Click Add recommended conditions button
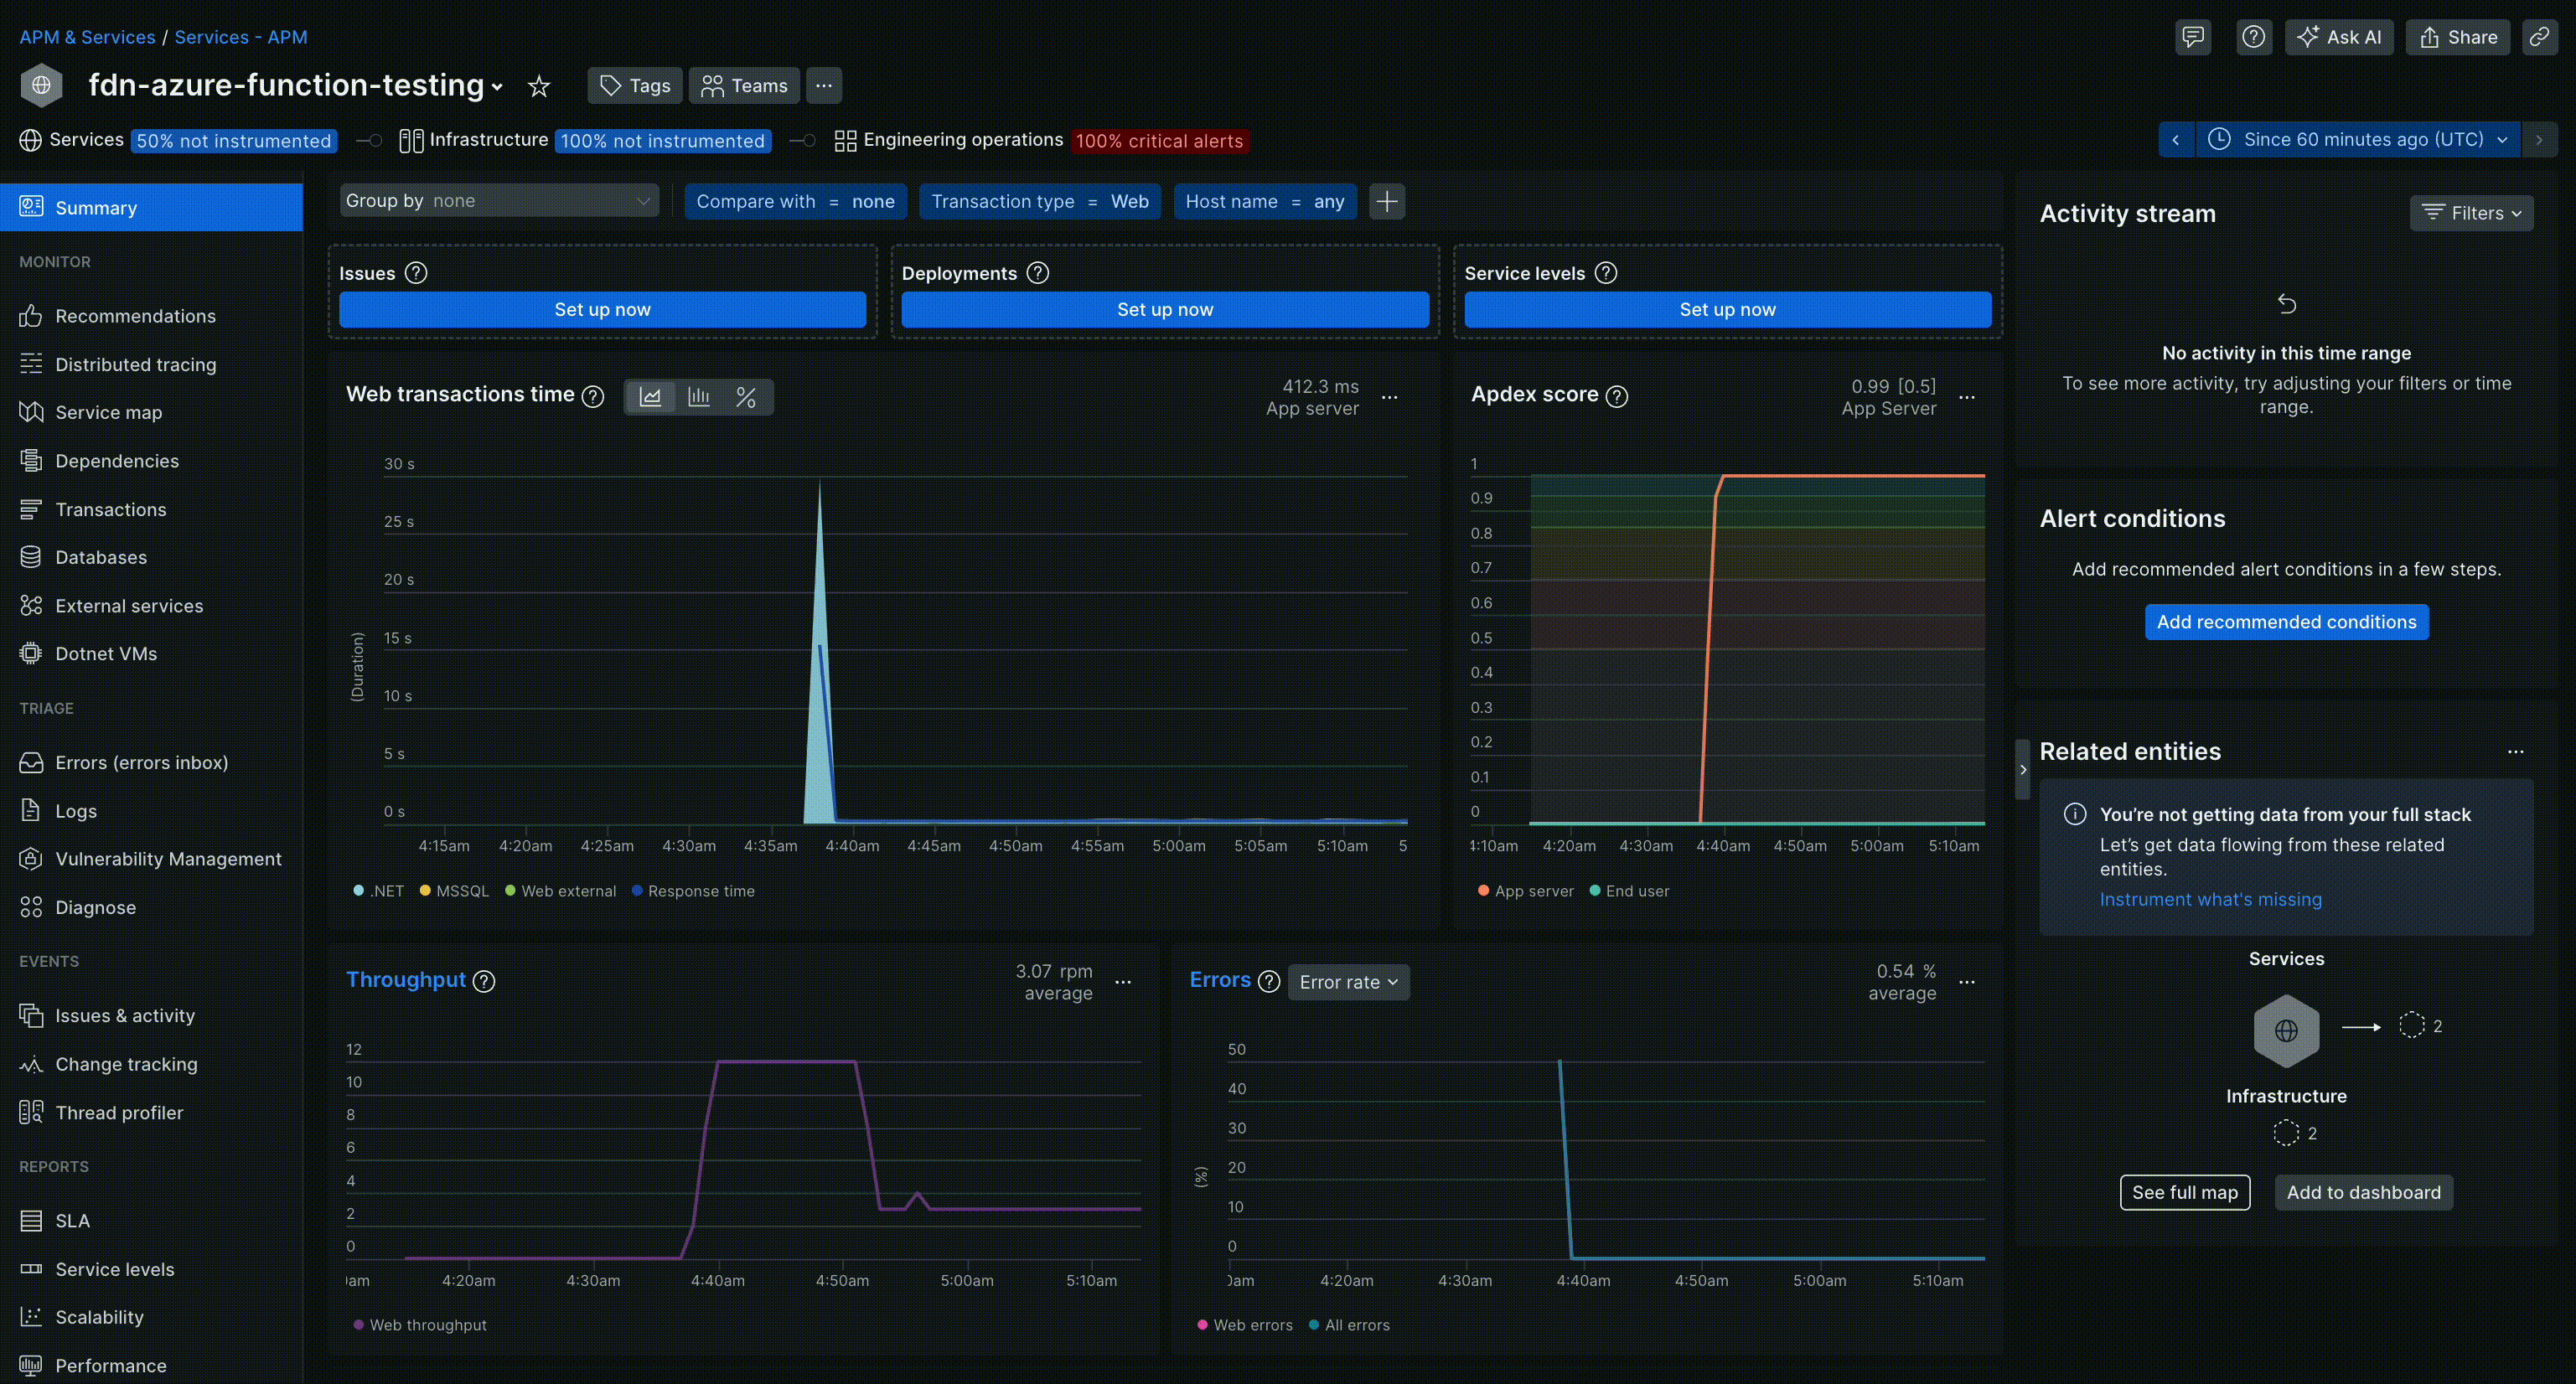 (2286, 622)
